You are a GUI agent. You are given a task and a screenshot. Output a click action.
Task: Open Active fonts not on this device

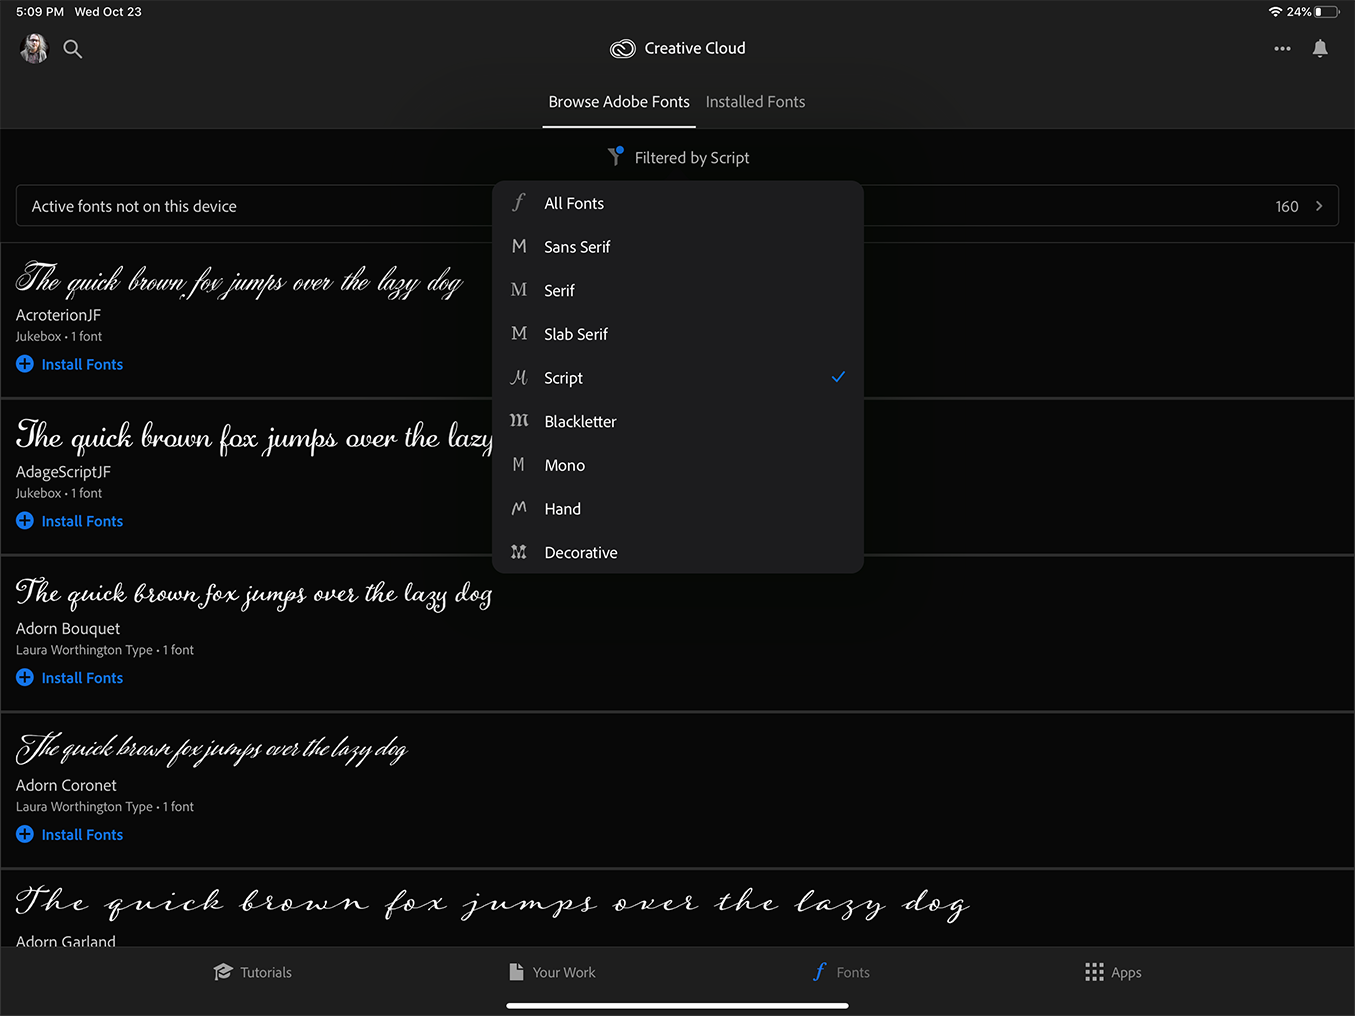pyautogui.click(x=677, y=206)
